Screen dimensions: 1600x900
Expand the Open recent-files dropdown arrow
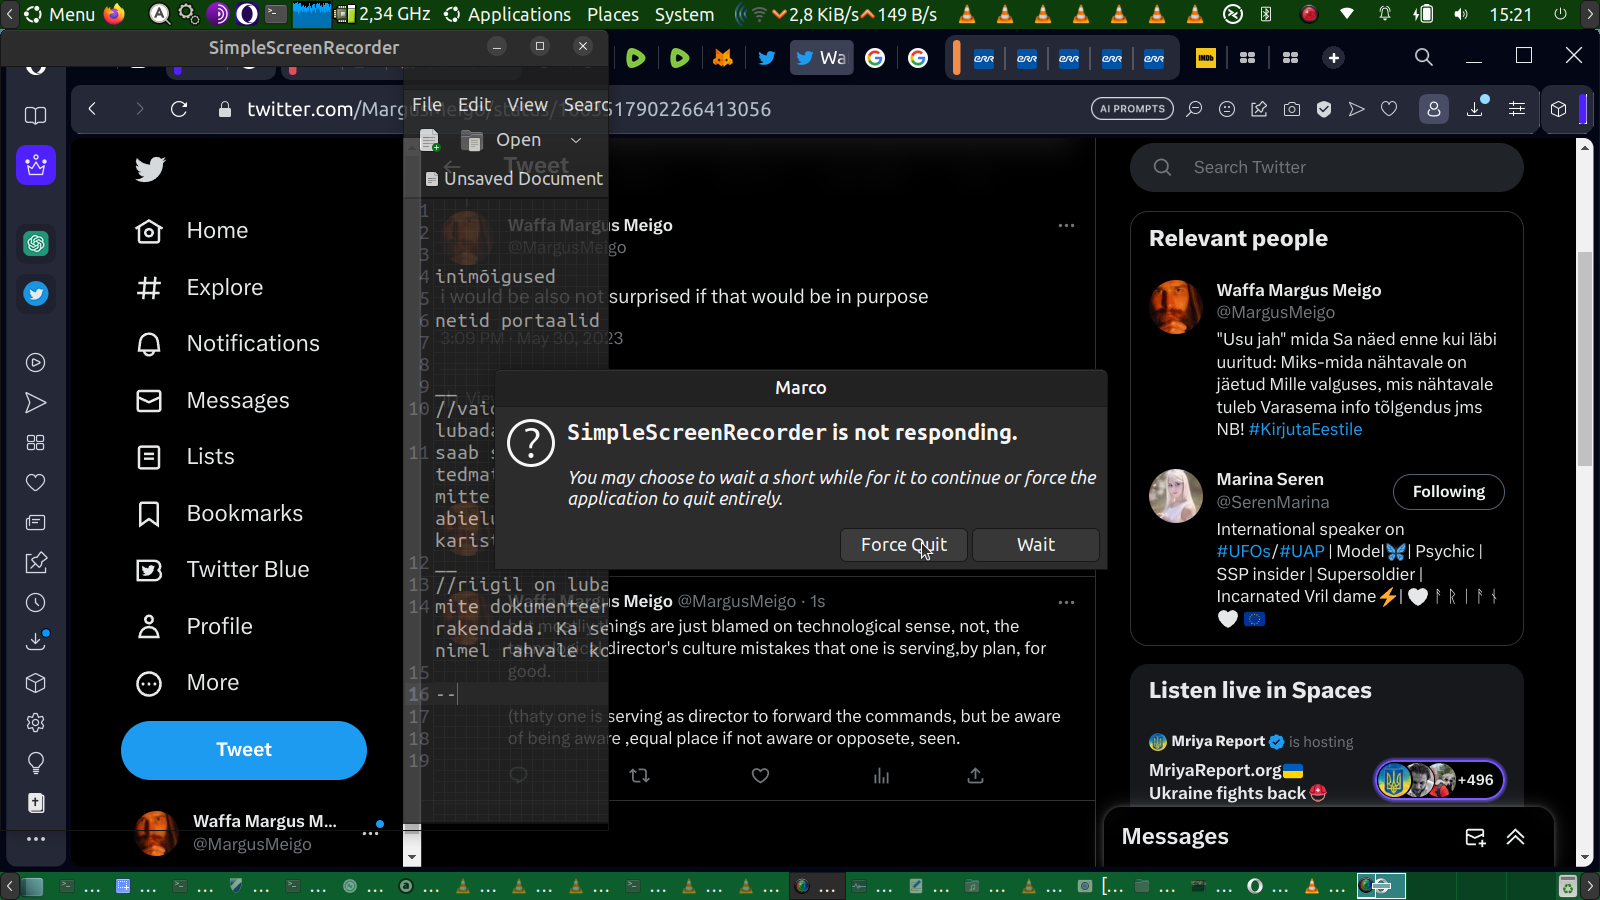click(x=576, y=140)
